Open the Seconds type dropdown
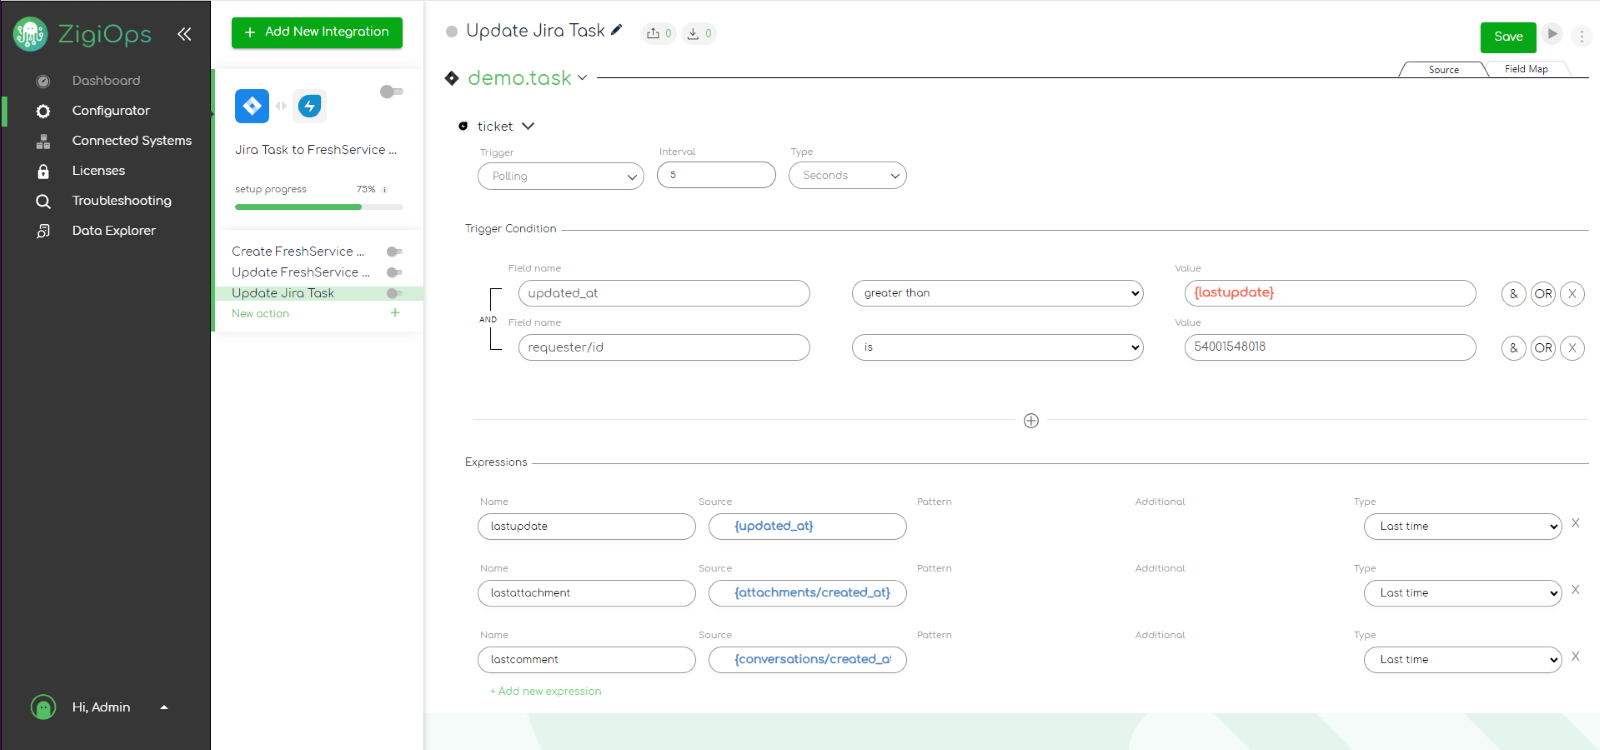This screenshot has height=750, width=1600. pos(848,175)
